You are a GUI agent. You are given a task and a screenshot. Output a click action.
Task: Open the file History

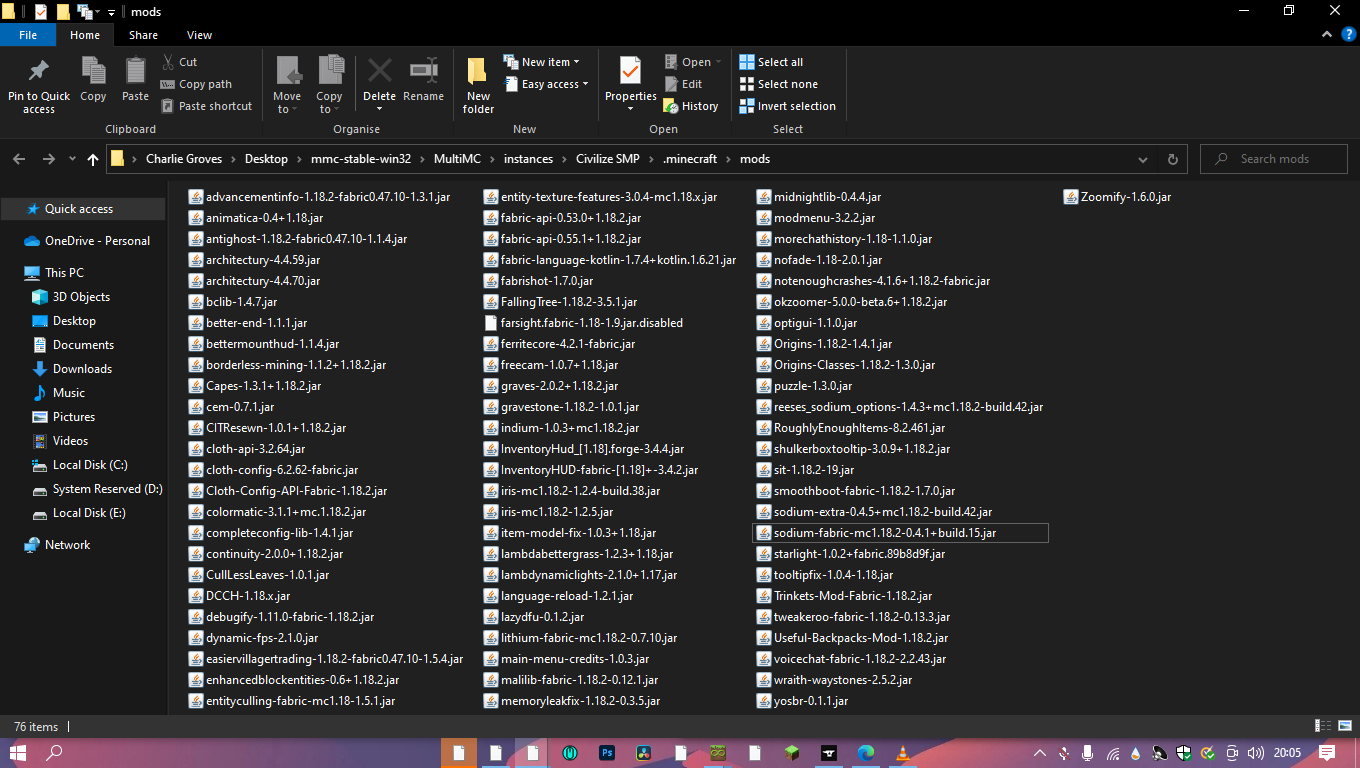tap(691, 106)
